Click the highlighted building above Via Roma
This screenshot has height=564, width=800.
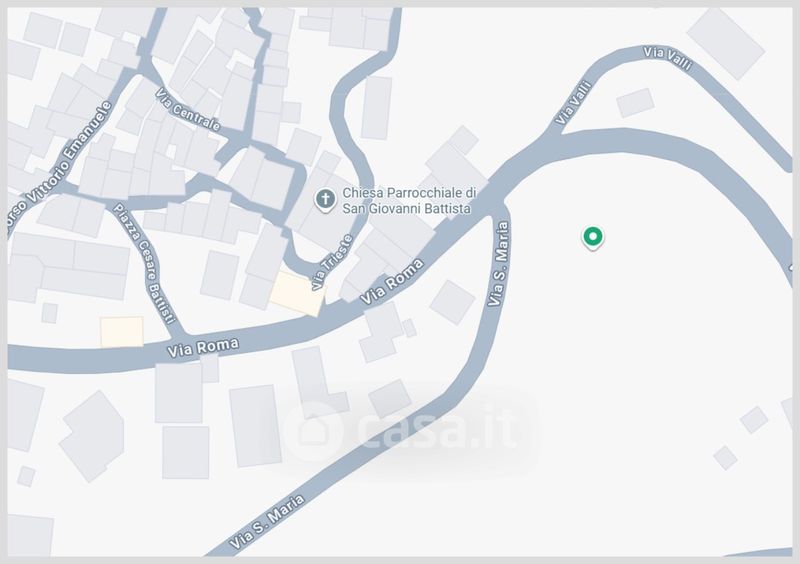122,332
